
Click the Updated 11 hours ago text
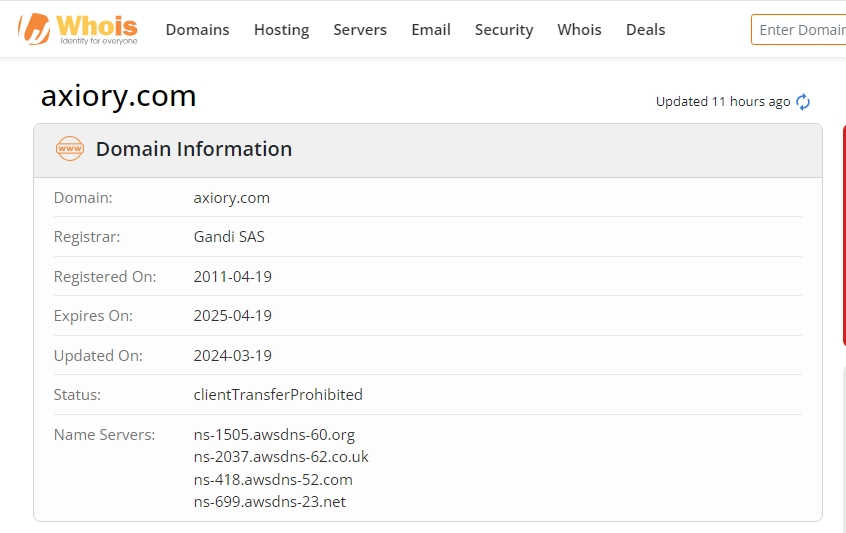723,102
